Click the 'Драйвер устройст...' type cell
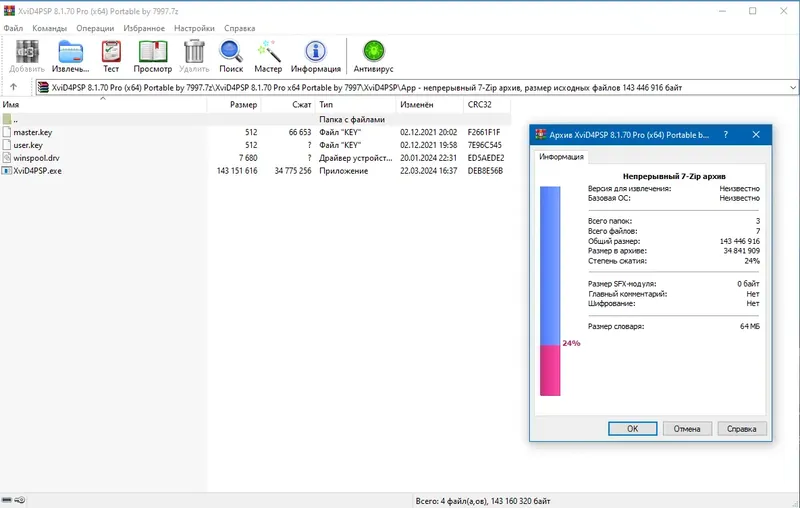 tap(356, 158)
